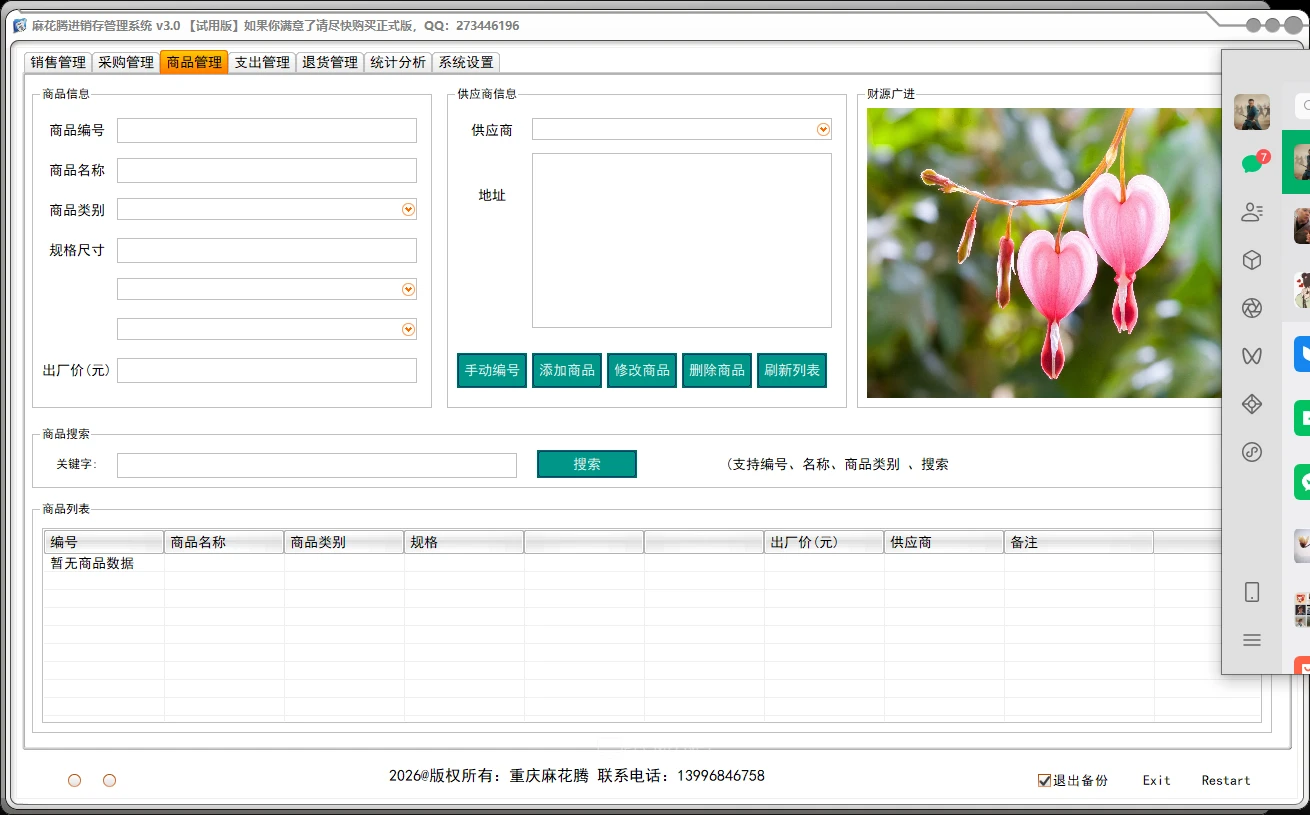
Task: Open the Mini Programs icon
Action: click(1252, 404)
